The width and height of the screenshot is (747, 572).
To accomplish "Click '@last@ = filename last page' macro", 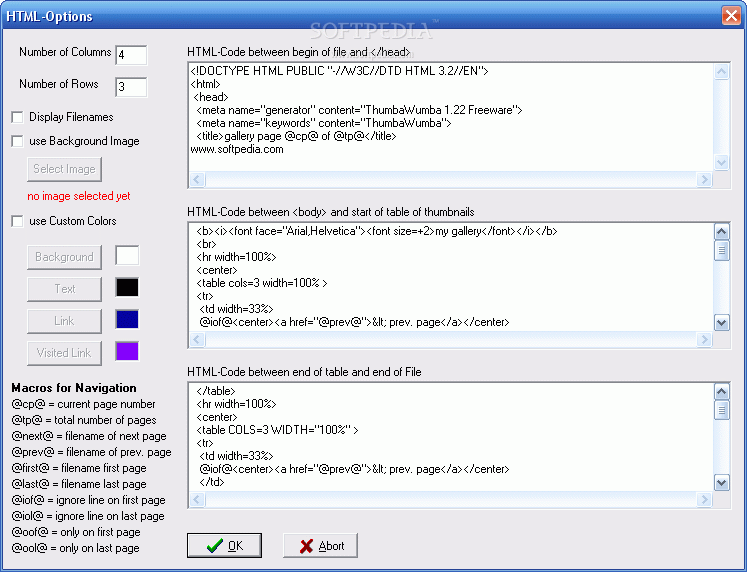I will (79, 484).
